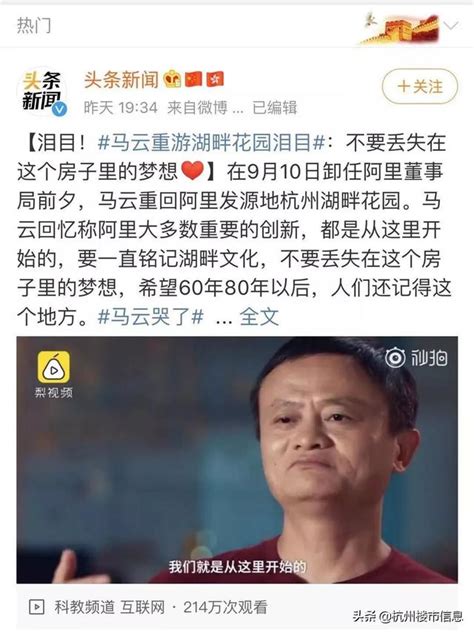The height and width of the screenshot is (633, 474).
Task: Open the 头条新闻 account name
Action: pyautogui.click(x=121, y=79)
